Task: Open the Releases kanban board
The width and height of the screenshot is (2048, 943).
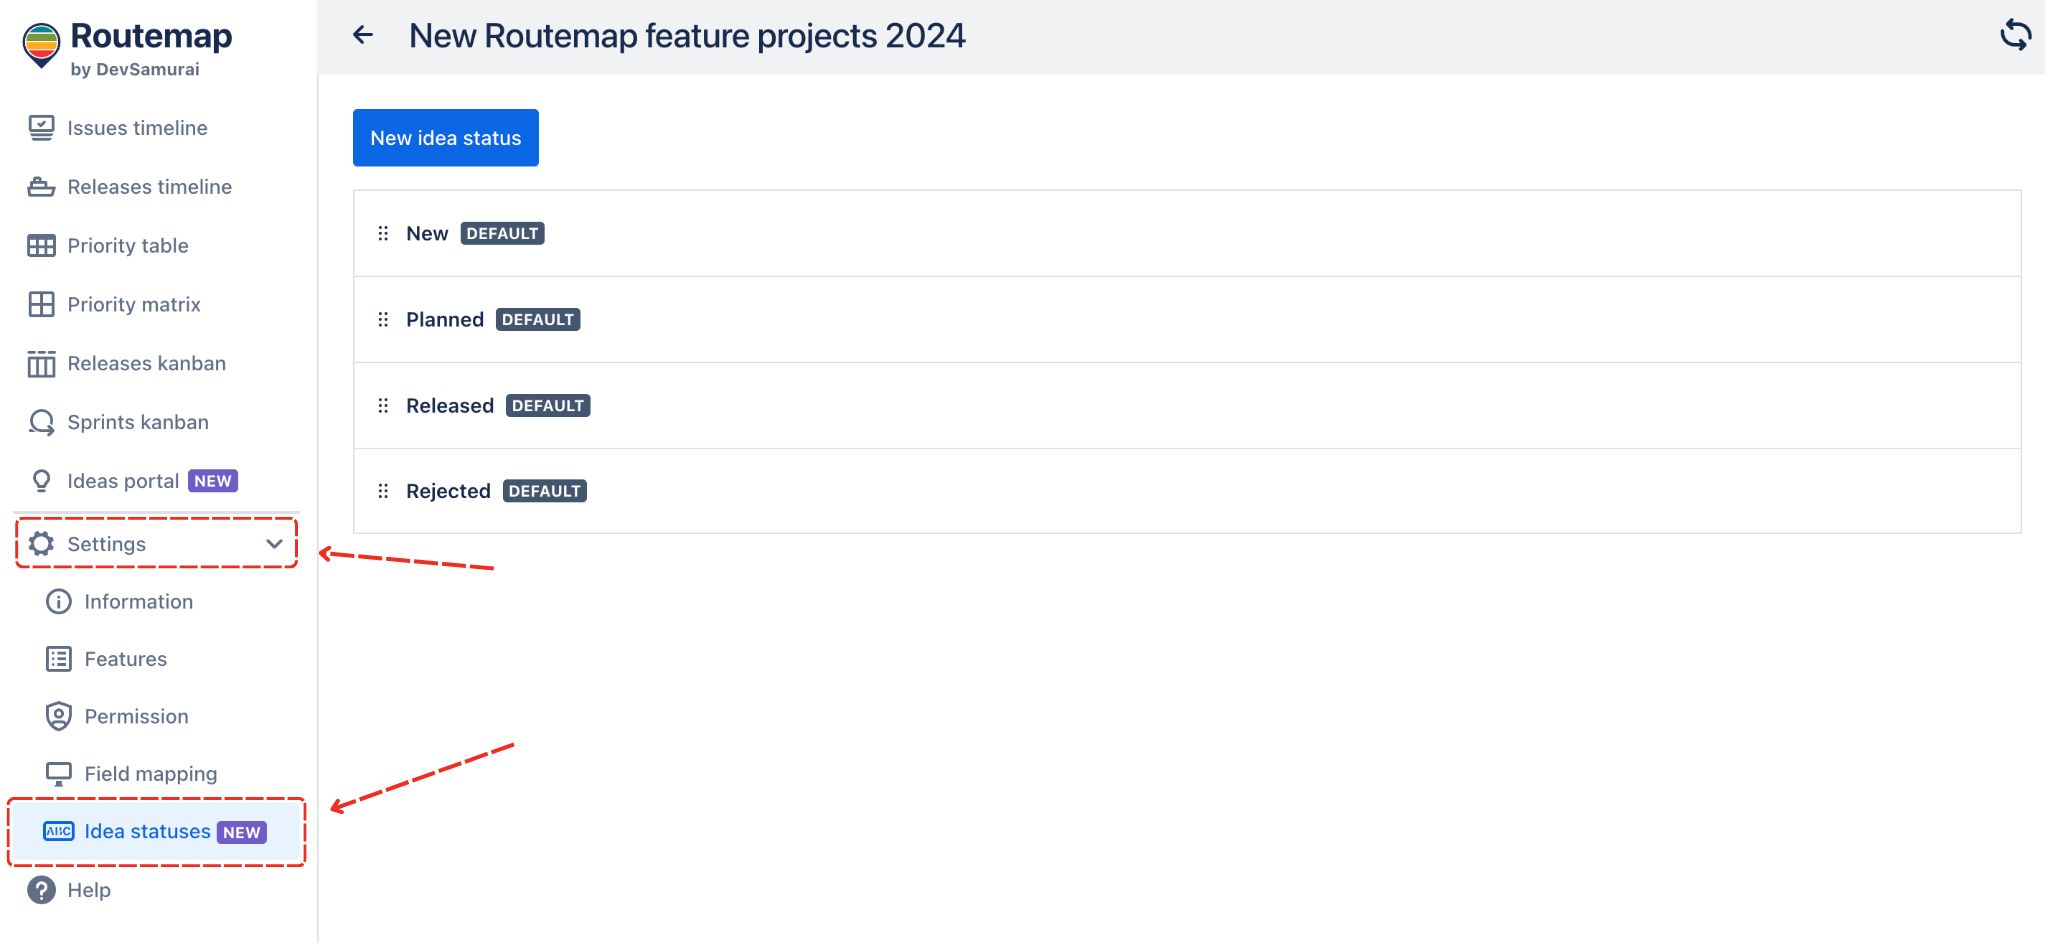Action: [146, 363]
